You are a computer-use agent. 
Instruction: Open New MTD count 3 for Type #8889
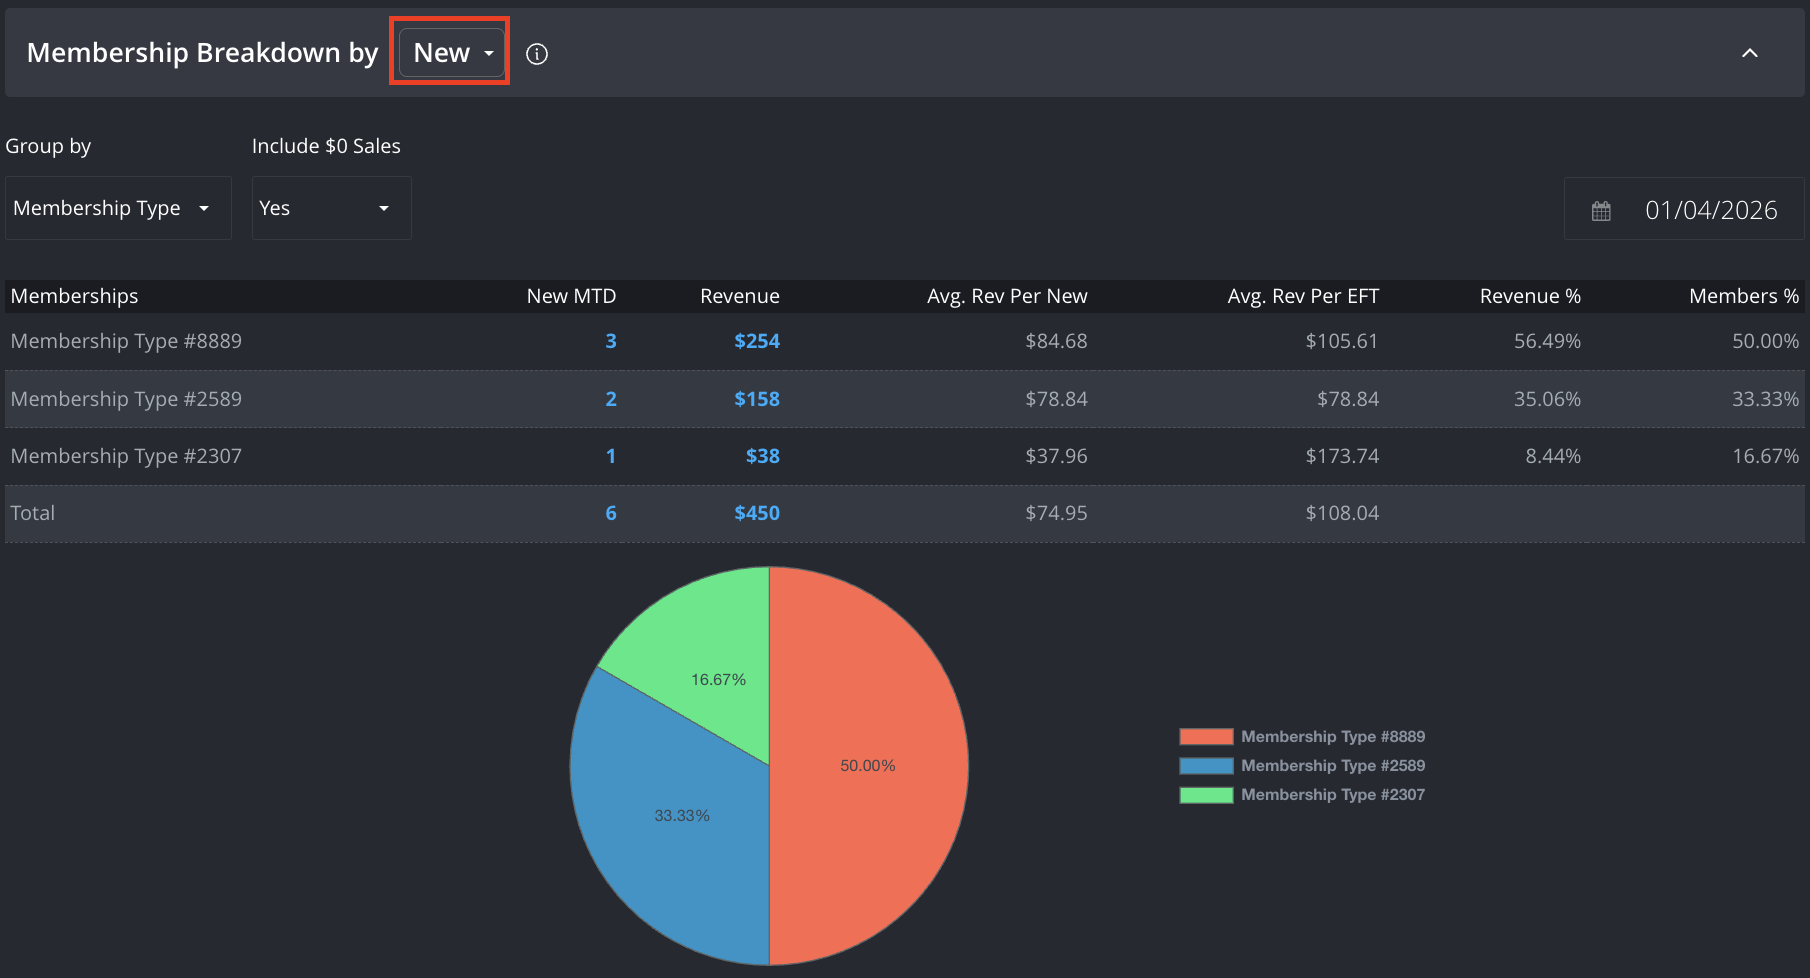[x=611, y=341]
